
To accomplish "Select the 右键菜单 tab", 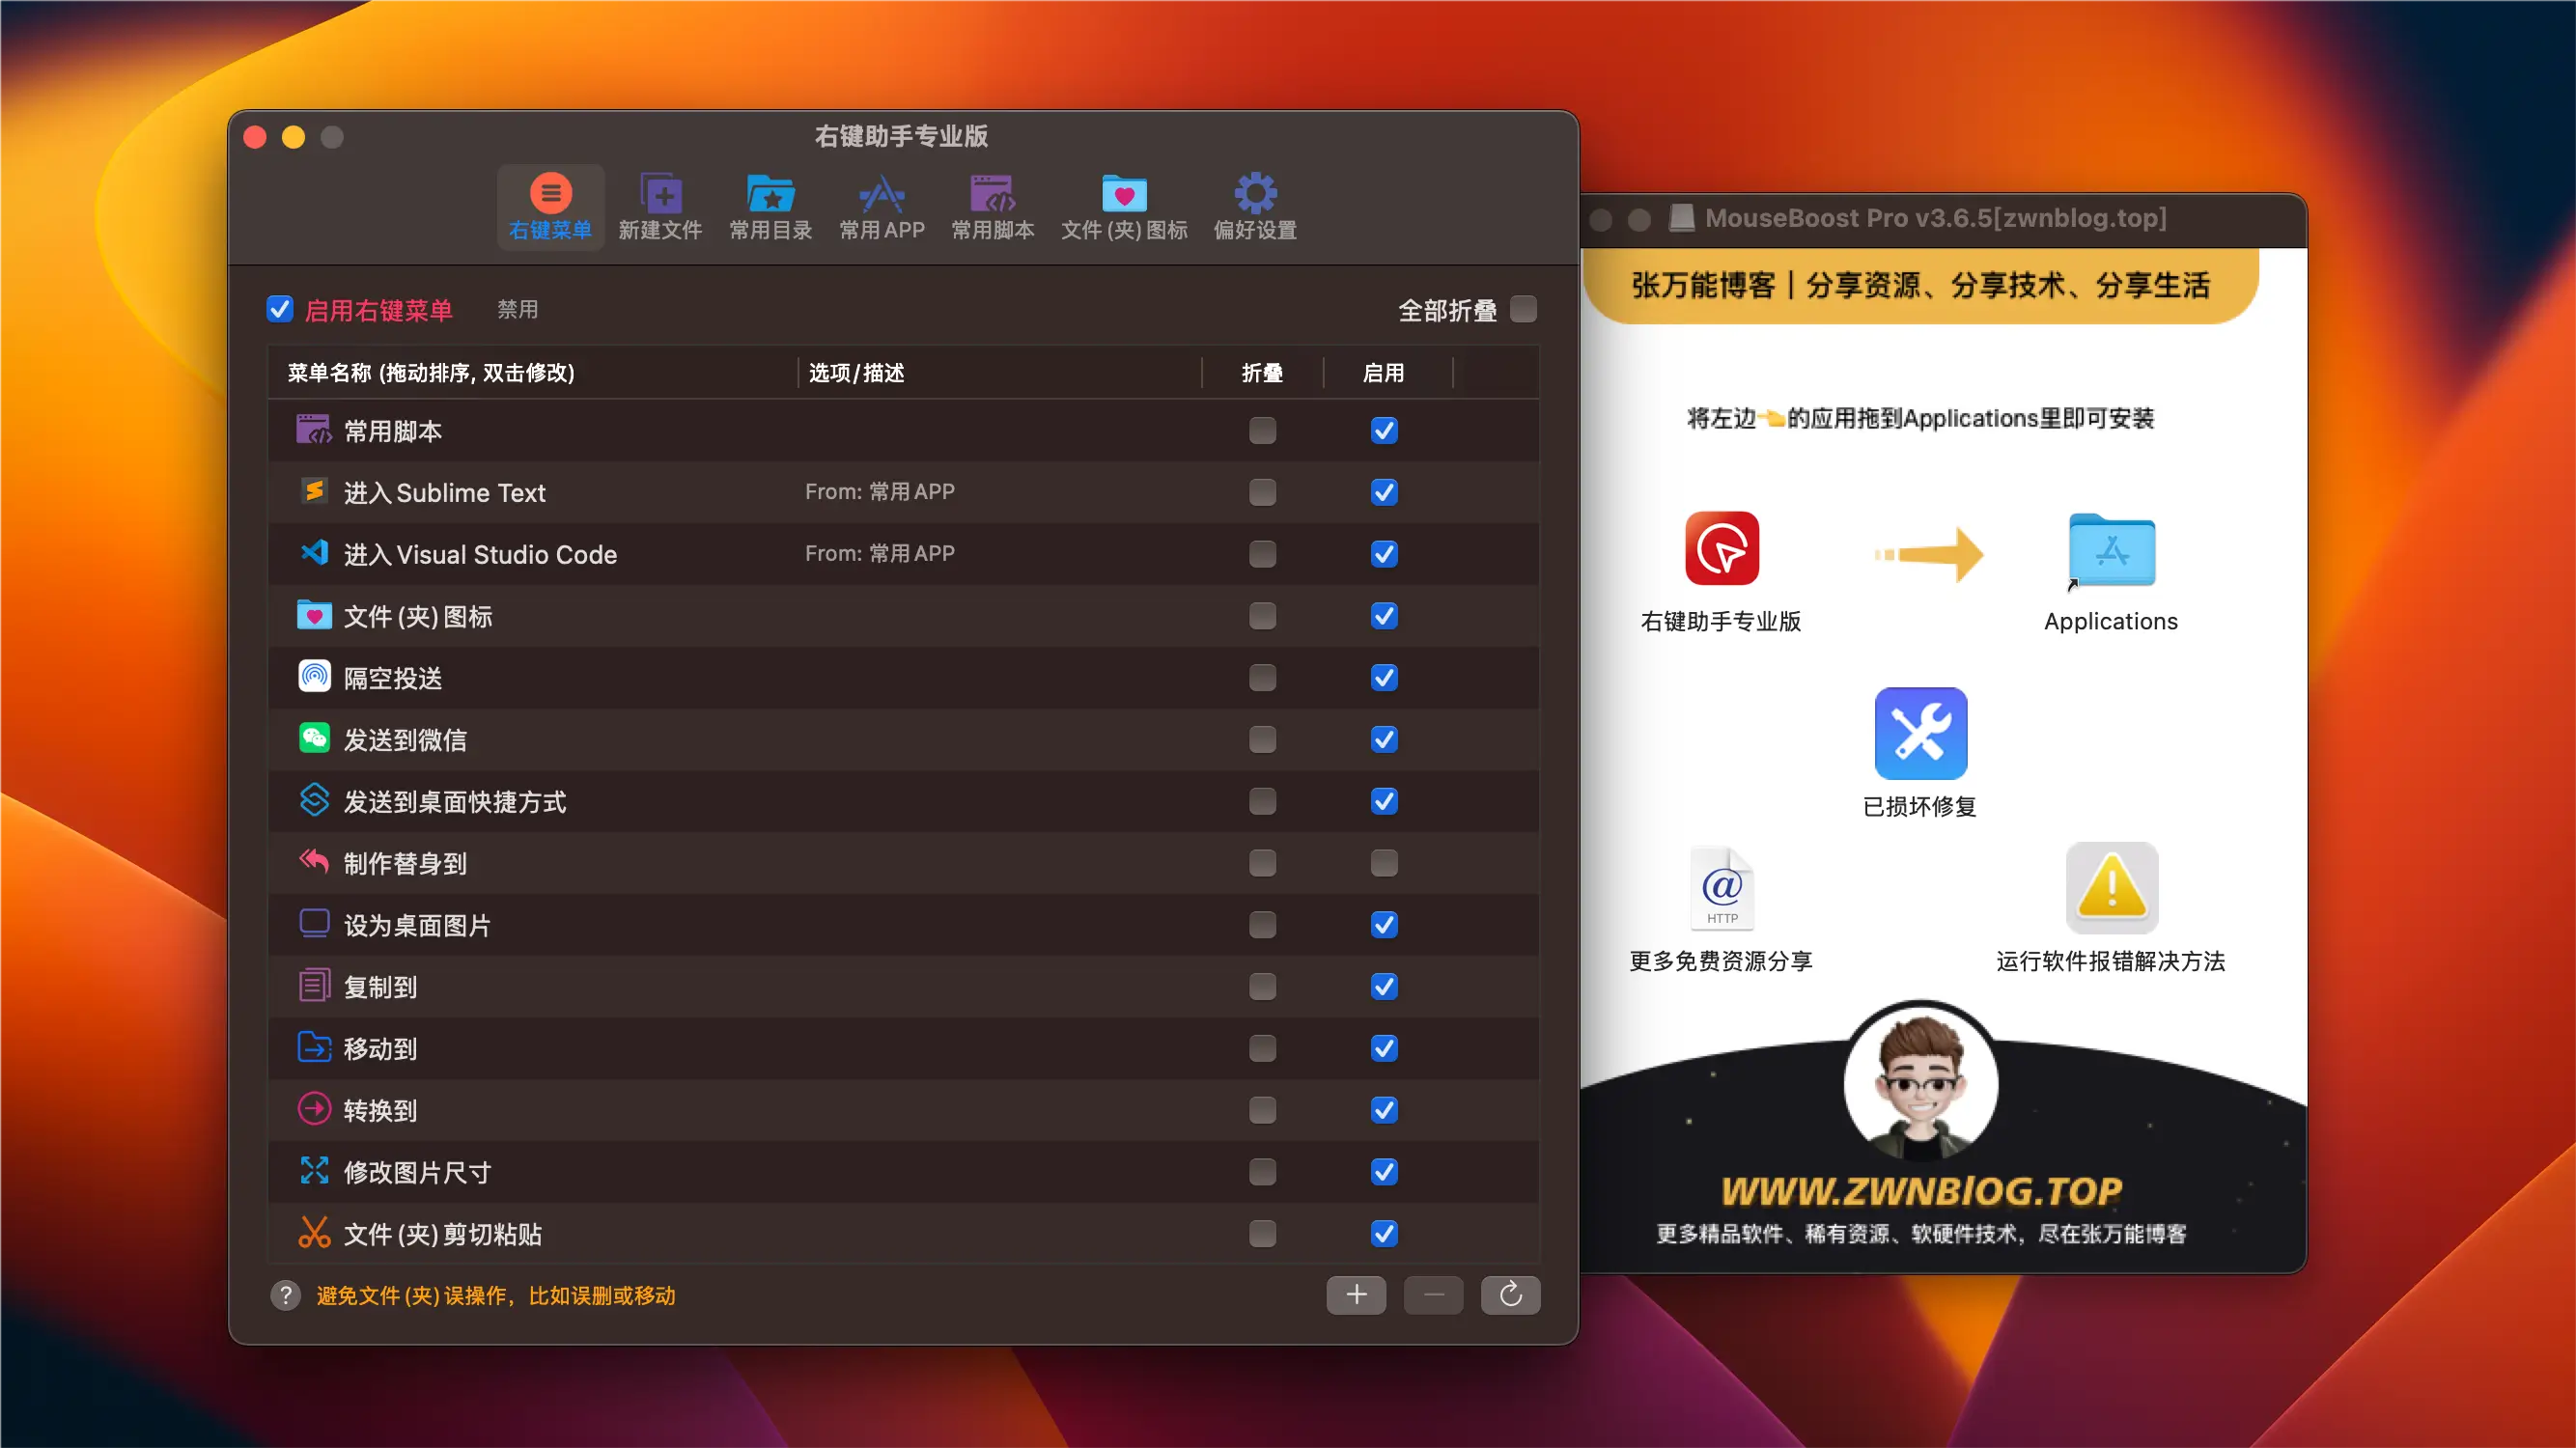I will click(x=550, y=207).
